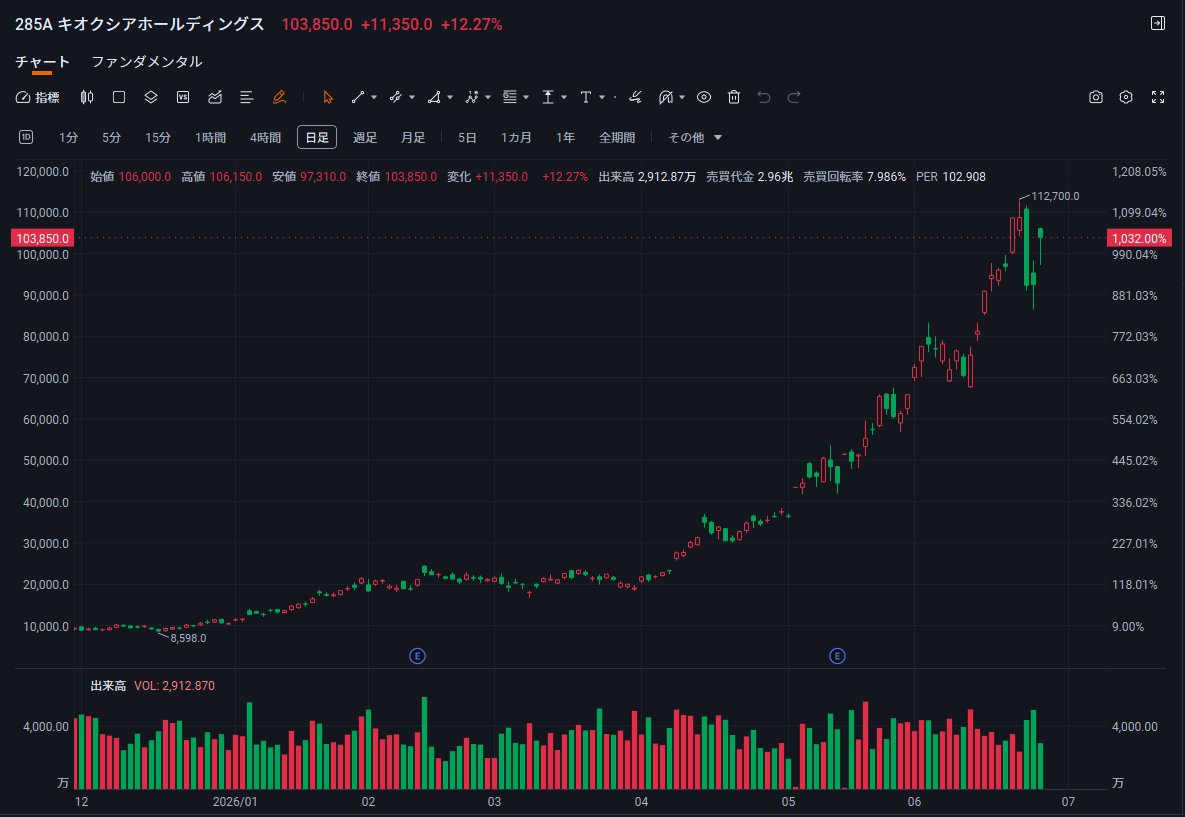Select the price range measure tool
This screenshot has height=817, width=1185.
(x=548, y=97)
